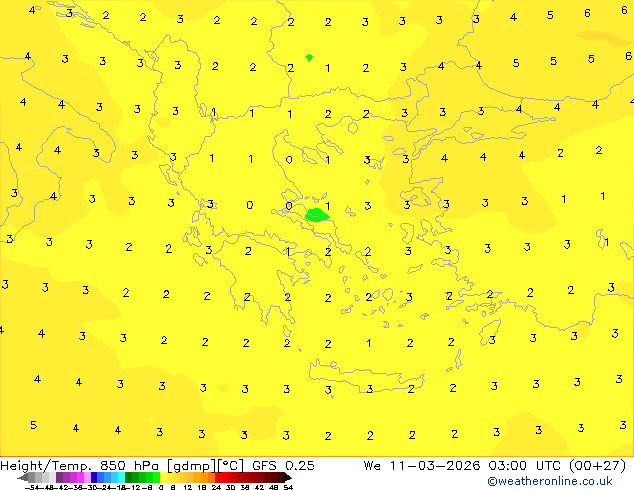Pick the light pink swatch on the scale

87,477
